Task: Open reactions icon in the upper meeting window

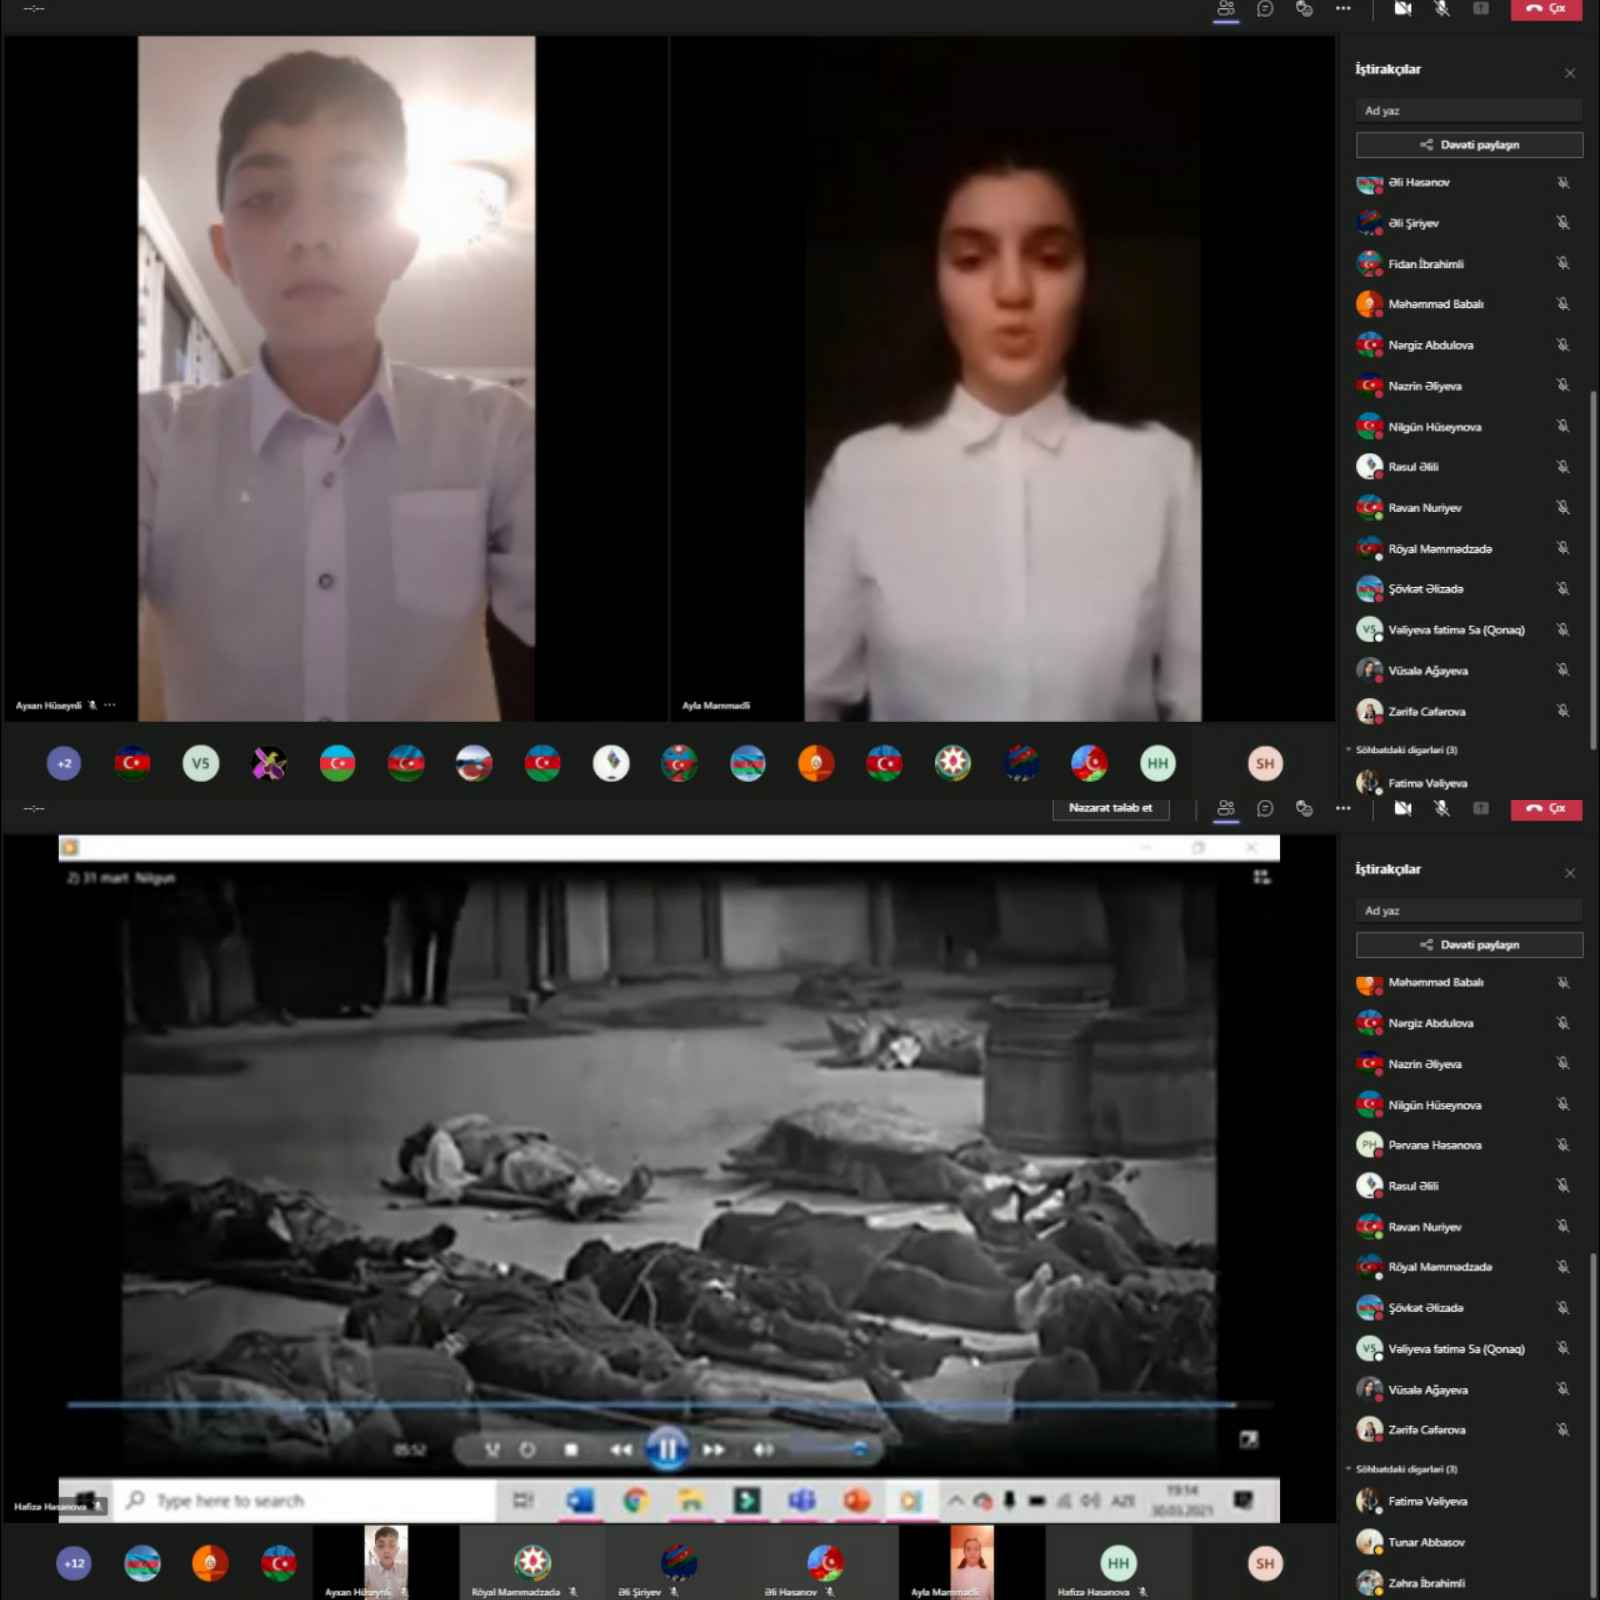Action: click(x=1304, y=9)
